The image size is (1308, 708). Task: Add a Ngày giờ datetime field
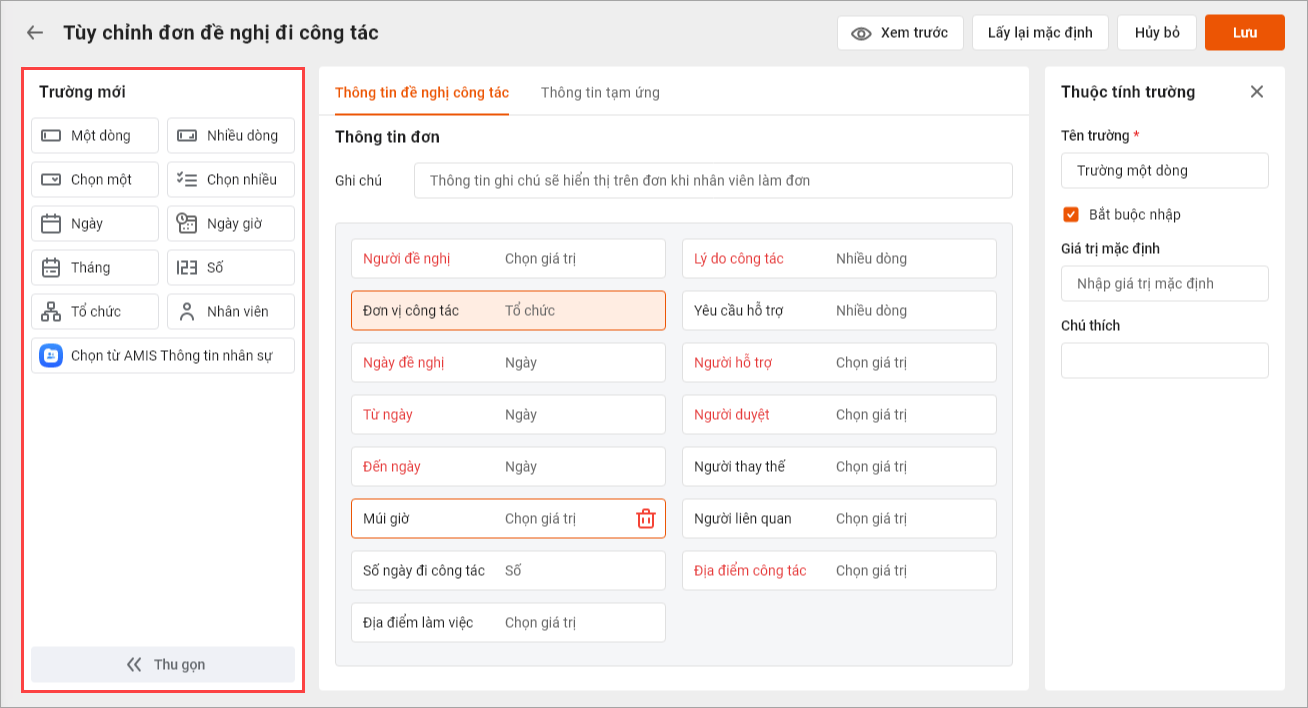click(231, 224)
